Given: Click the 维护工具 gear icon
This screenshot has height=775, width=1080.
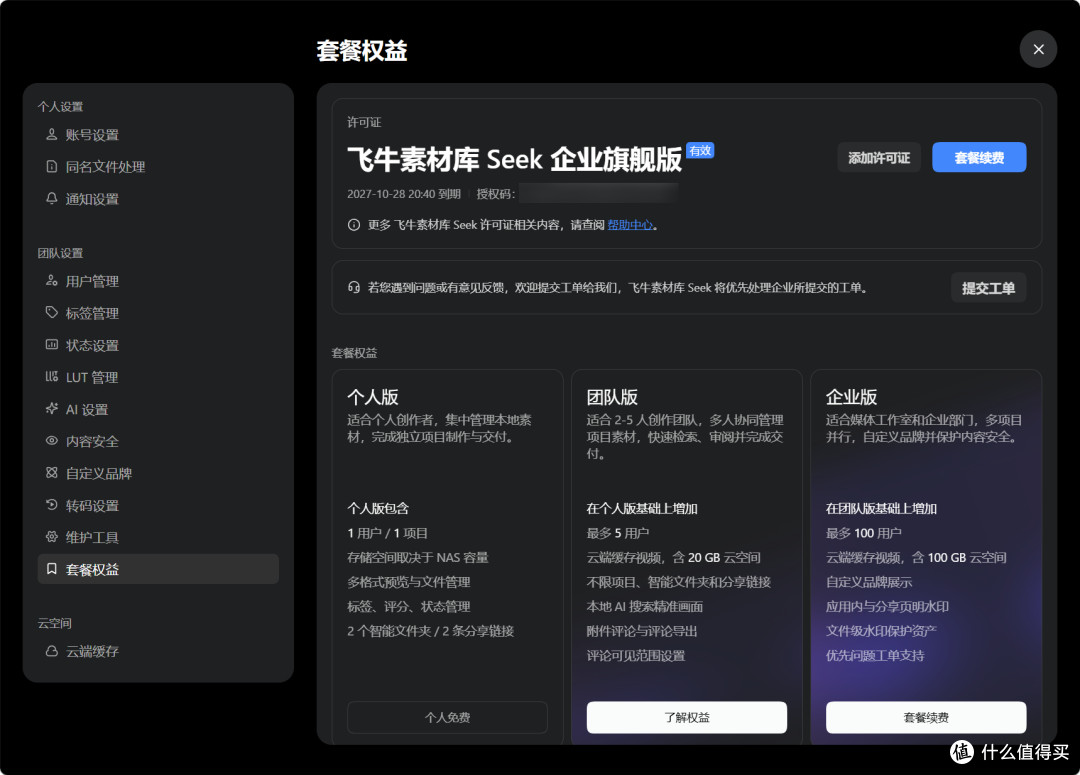Looking at the screenshot, I should 52,537.
